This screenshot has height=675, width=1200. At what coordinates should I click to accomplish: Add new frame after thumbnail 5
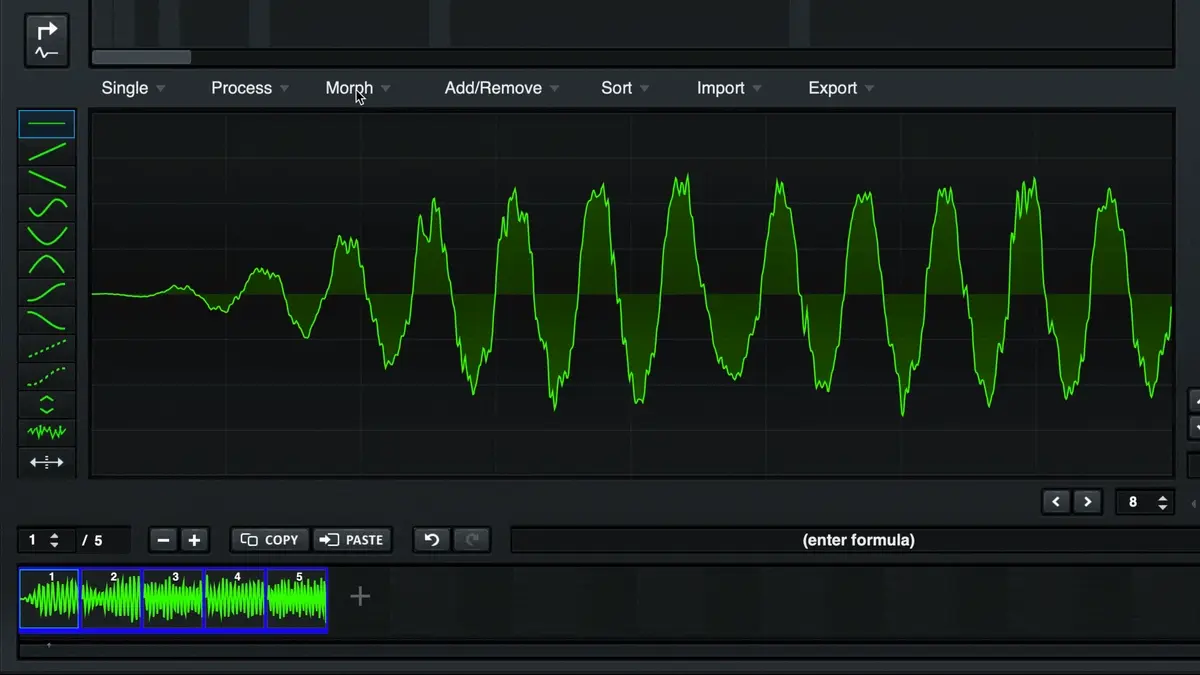click(x=360, y=597)
